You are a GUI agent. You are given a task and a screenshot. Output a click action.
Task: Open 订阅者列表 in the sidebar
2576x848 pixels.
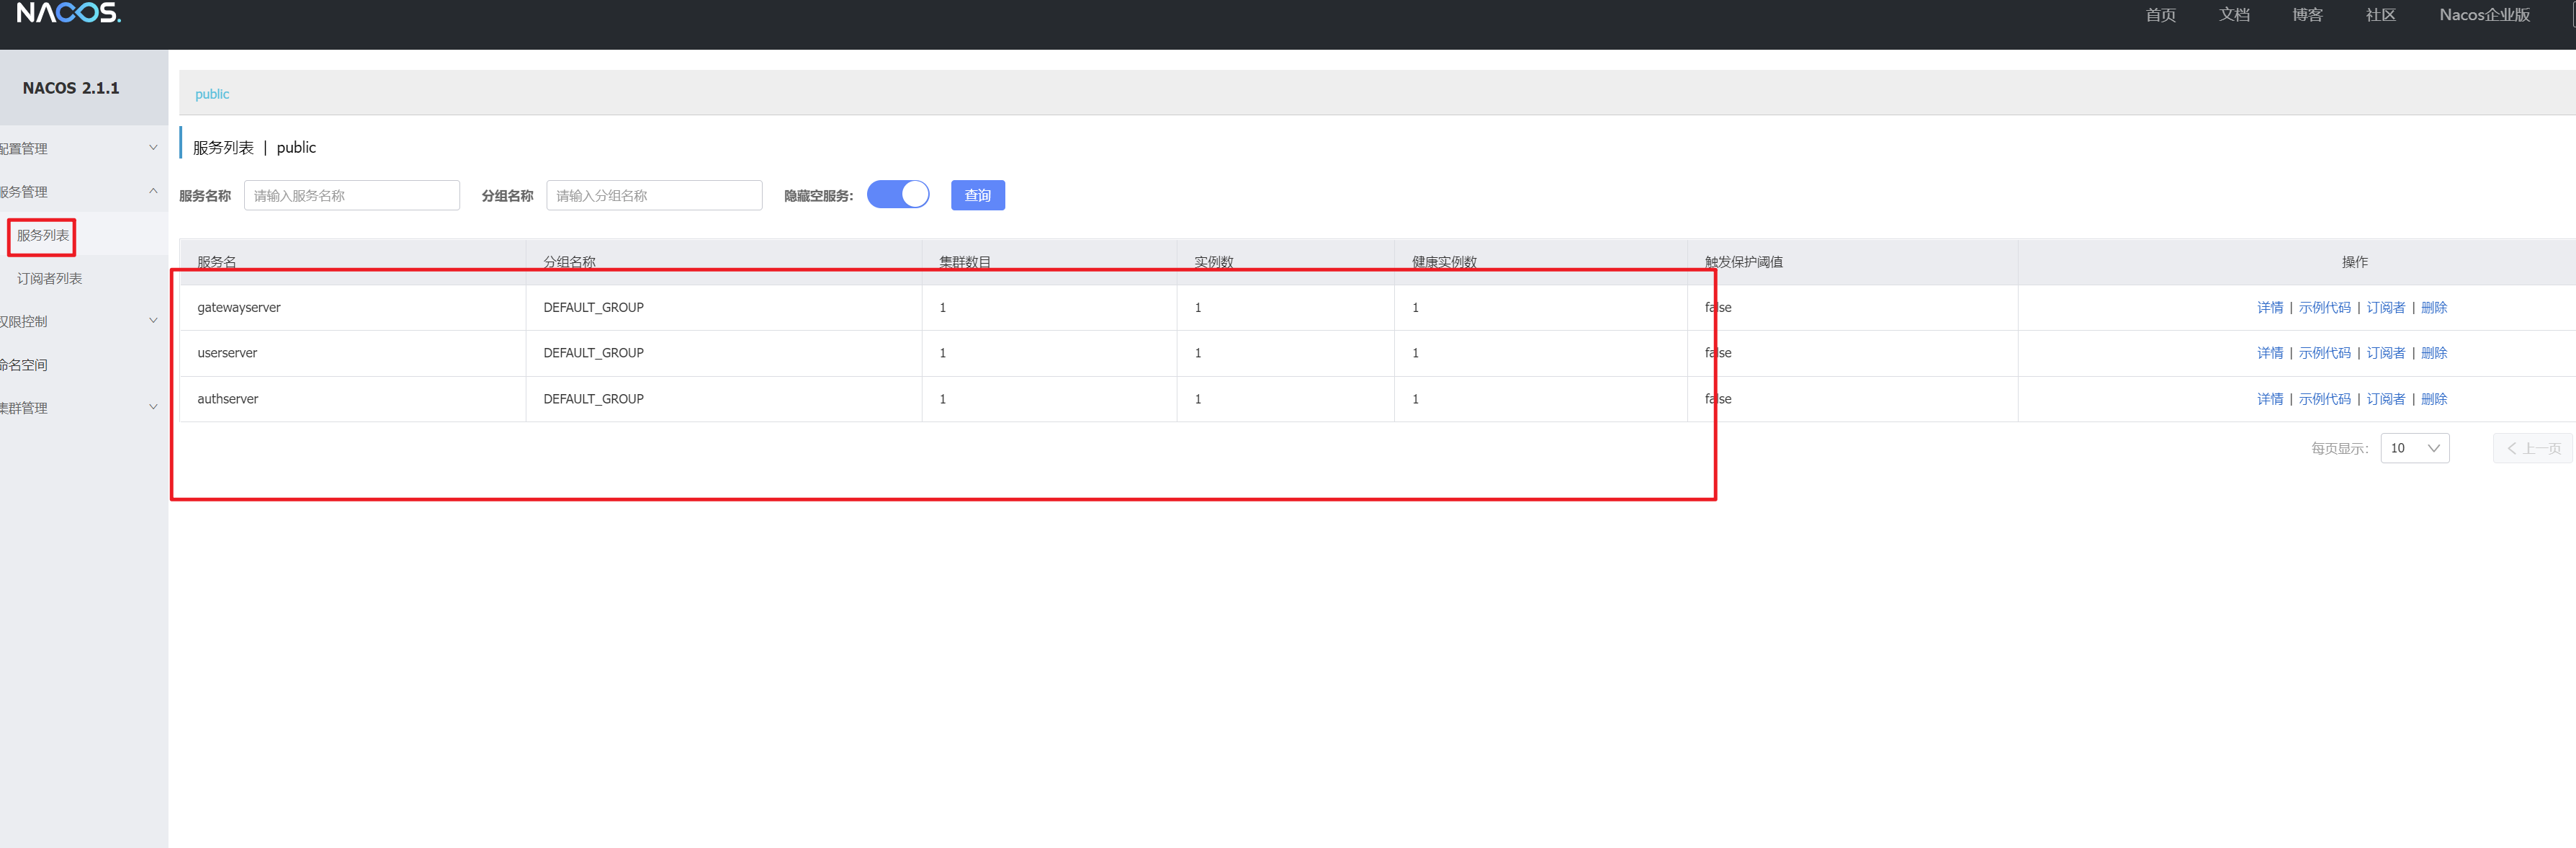(49, 279)
